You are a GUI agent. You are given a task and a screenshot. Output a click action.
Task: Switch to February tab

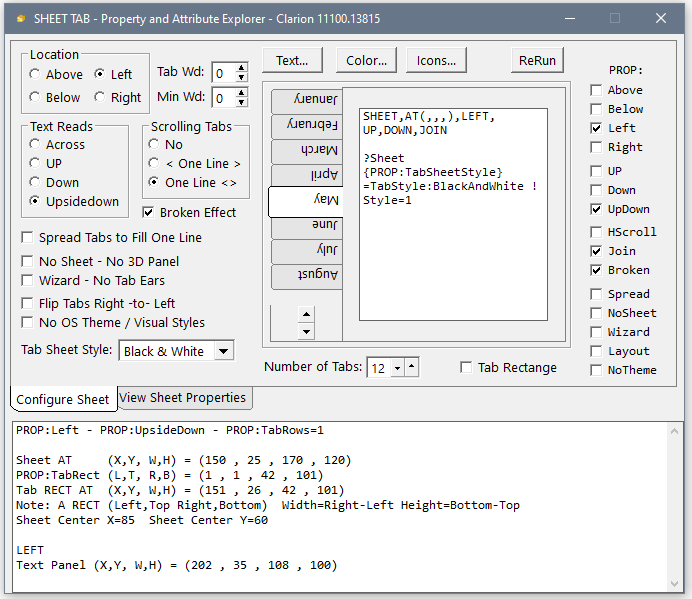307,126
